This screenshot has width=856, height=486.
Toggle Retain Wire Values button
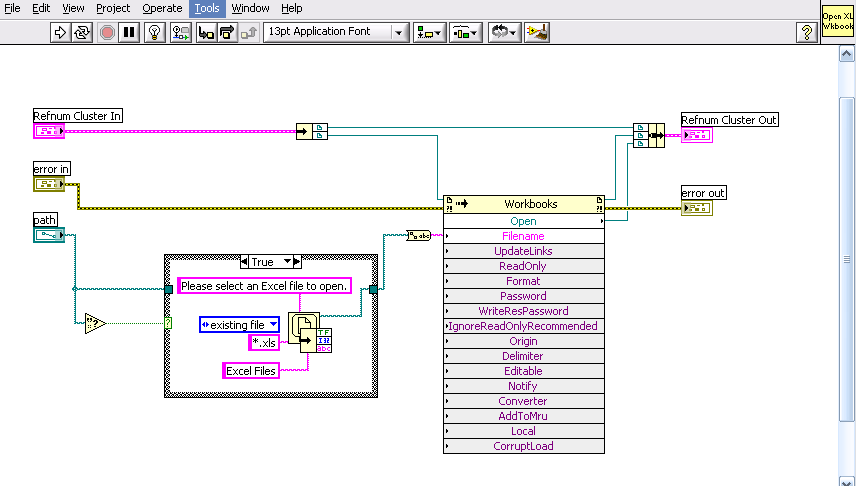181,33
